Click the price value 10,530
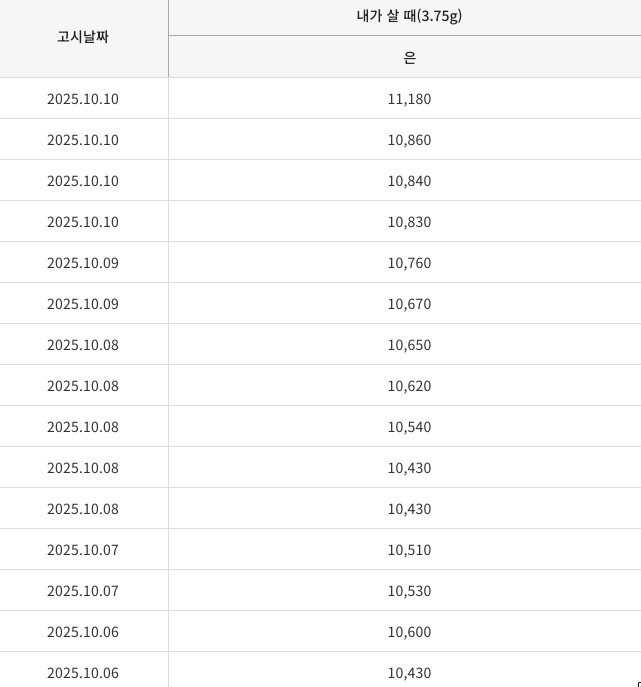The image size is (641, 687). pyautogui.click(x=409, y=591)
